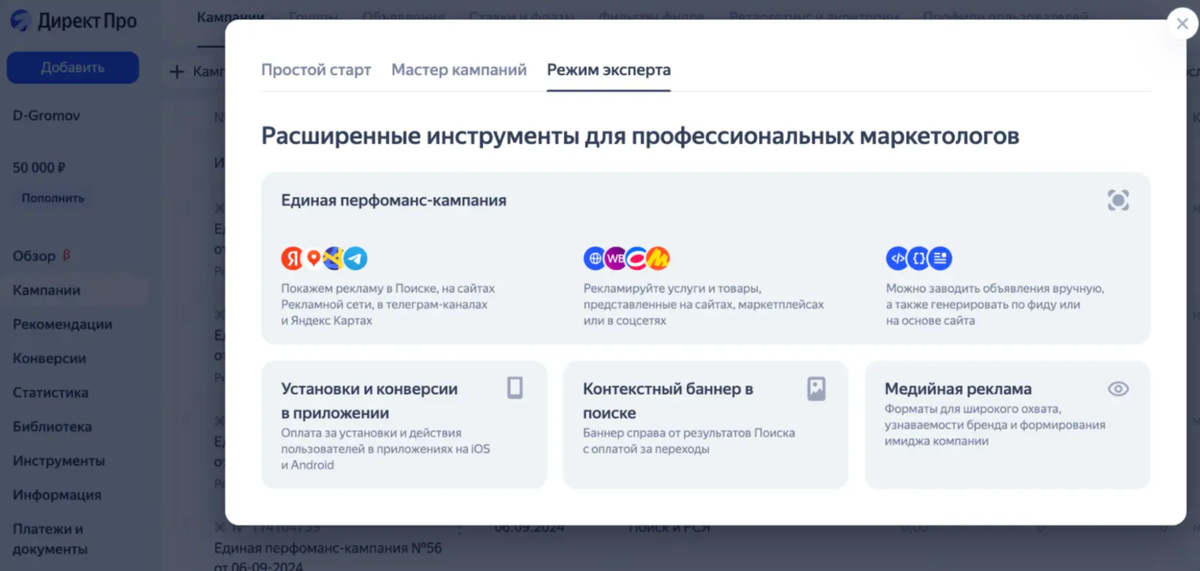
Task: Click the Единая перфоманс-кампания №56 row text
Action: pos(328,549)
